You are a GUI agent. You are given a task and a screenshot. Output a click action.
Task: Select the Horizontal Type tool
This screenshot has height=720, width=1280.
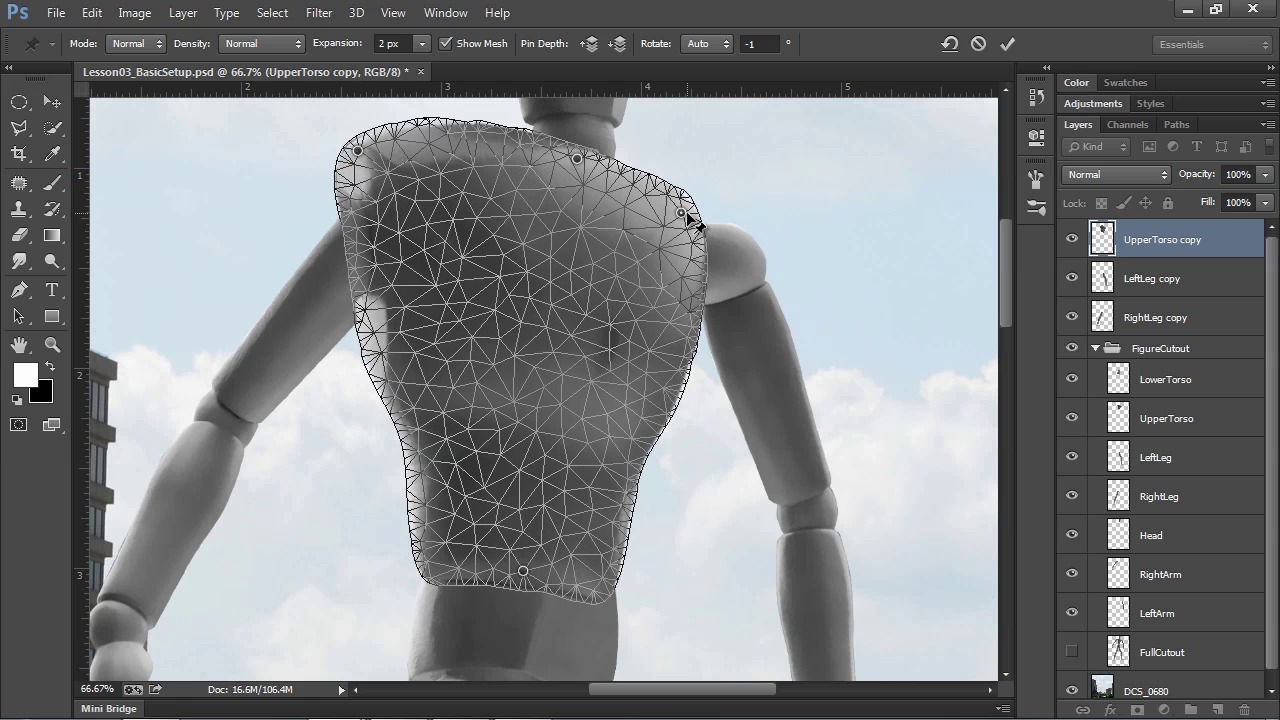[53, 290]
